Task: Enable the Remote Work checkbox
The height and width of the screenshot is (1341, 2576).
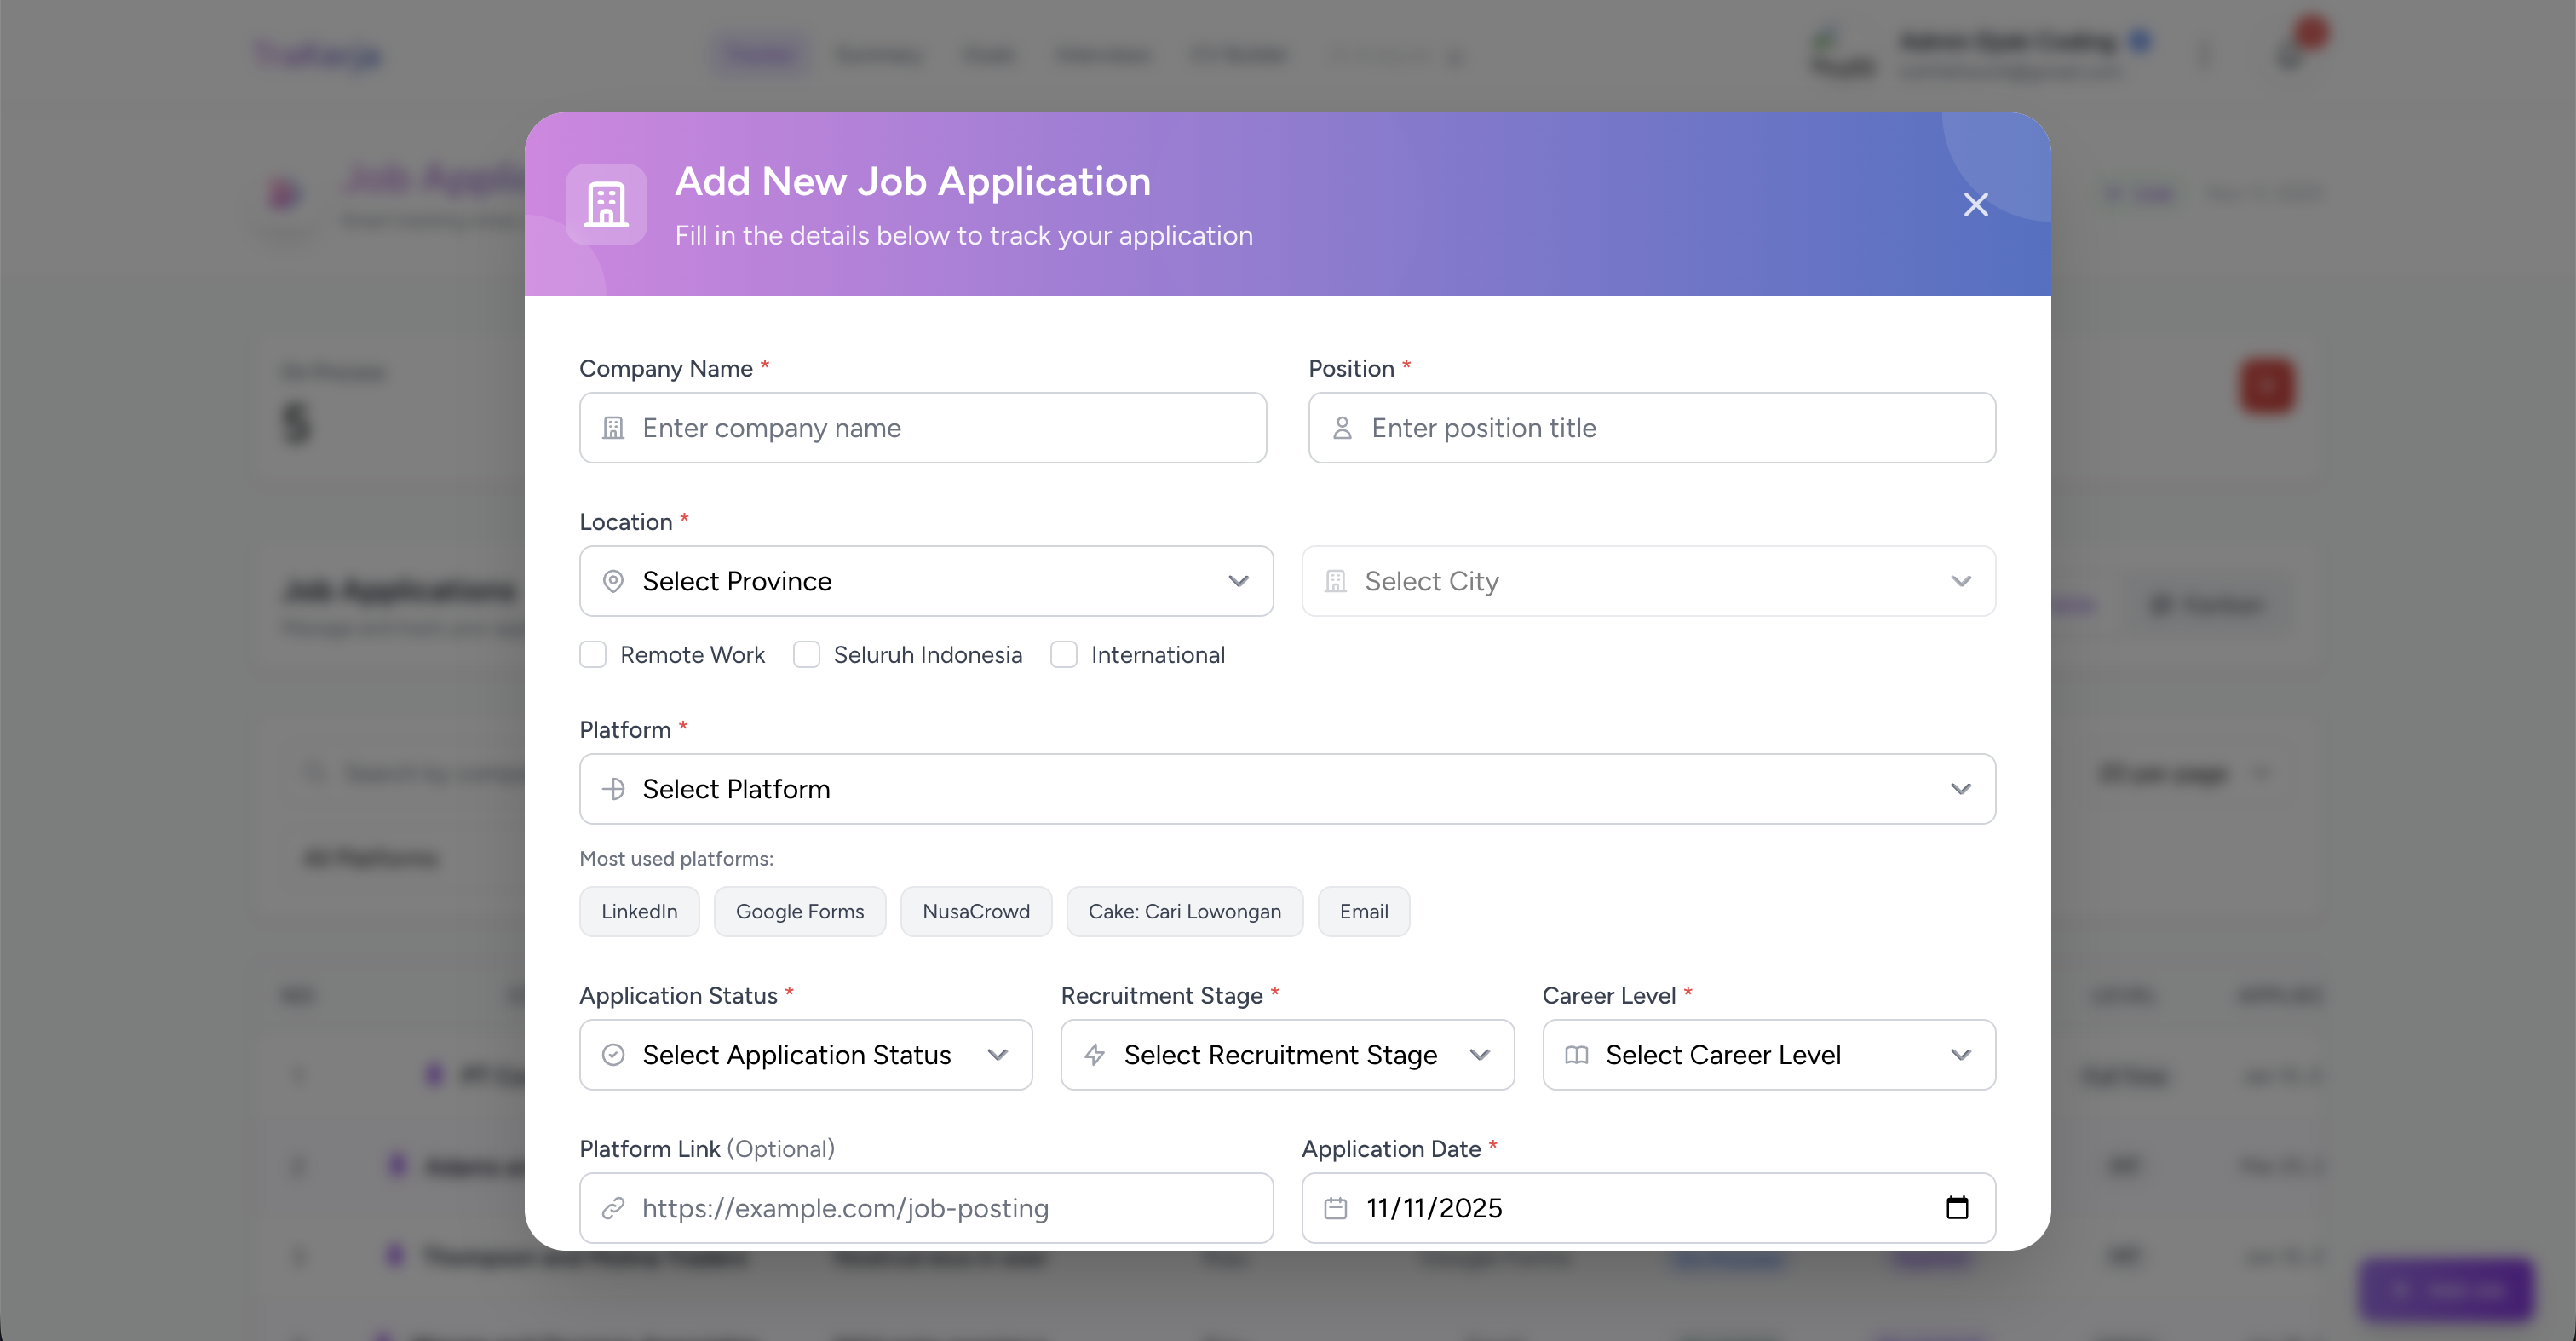Action: (593, 655)
